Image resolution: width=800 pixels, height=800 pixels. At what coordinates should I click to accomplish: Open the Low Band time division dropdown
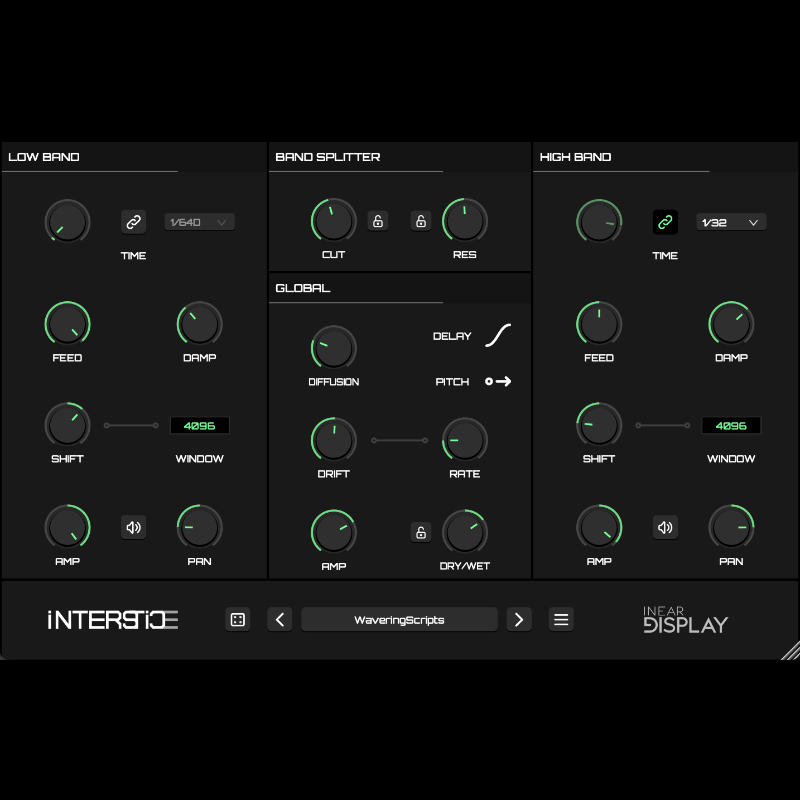click(x=199, y=222)
